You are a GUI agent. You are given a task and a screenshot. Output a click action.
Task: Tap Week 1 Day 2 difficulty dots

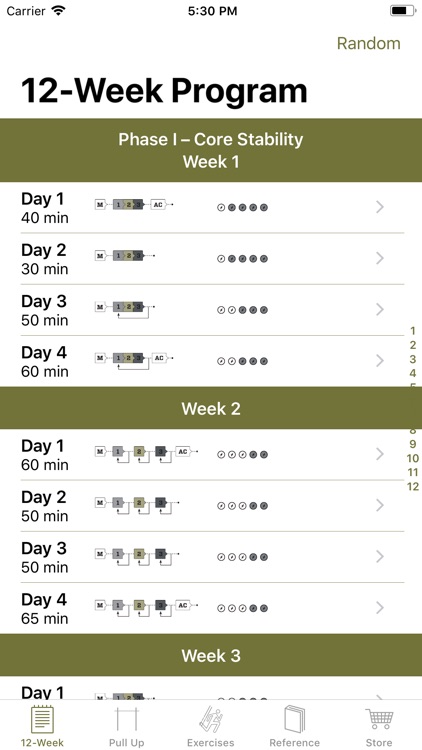pos(242,259)
